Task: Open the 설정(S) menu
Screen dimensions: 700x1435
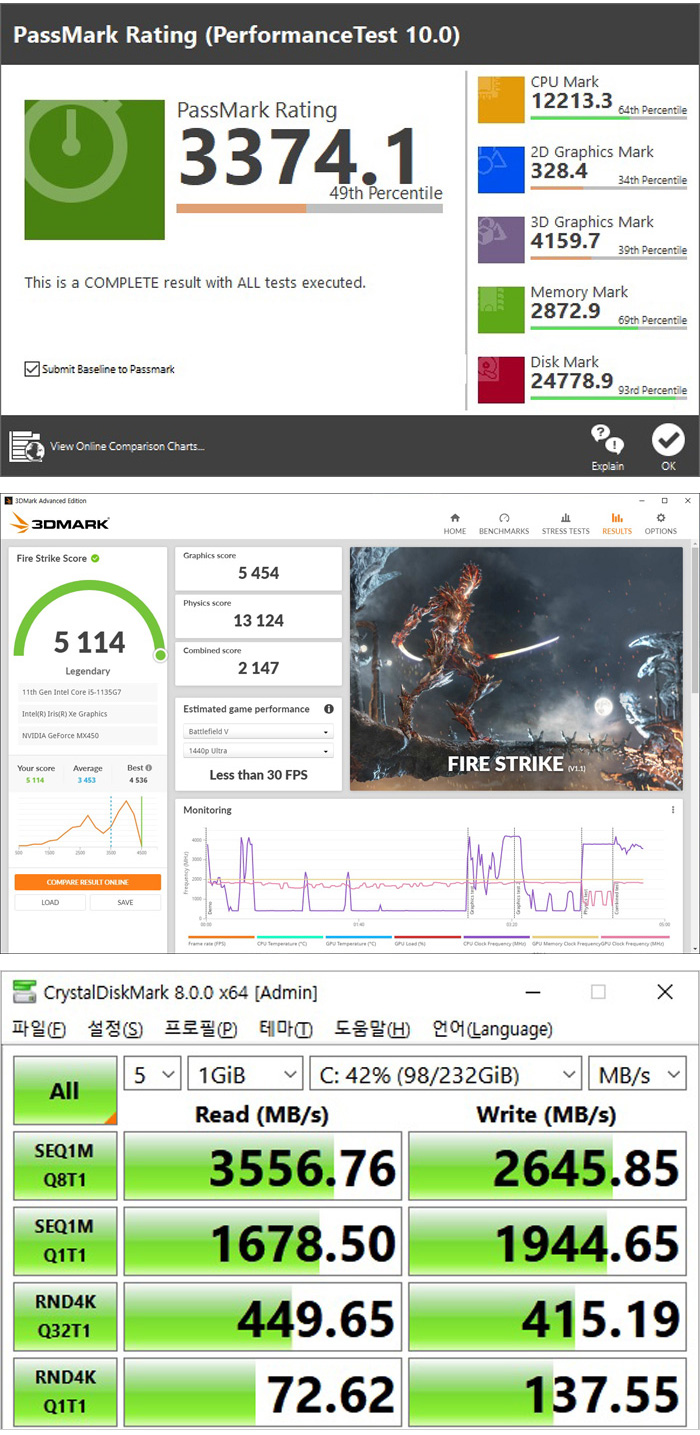Action: click(x=115, y=1028)
